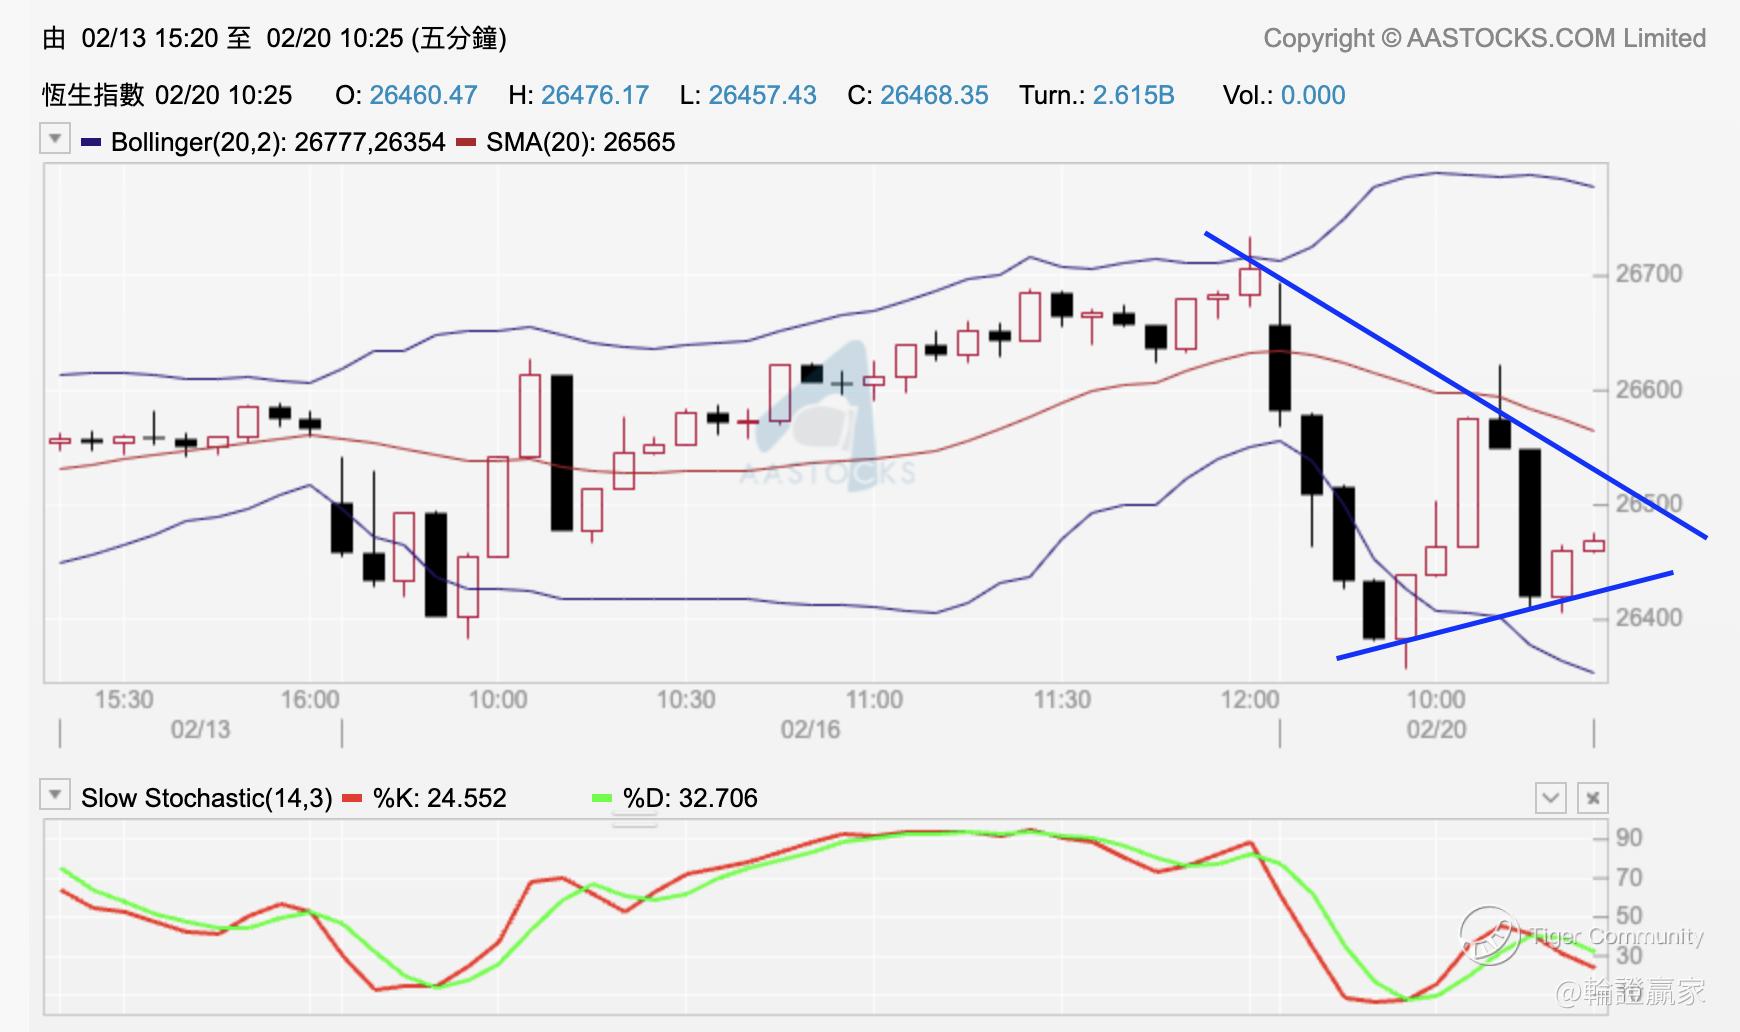Click the volume value 0.000
The image size is (1740, 1032).
point(1313,95)
